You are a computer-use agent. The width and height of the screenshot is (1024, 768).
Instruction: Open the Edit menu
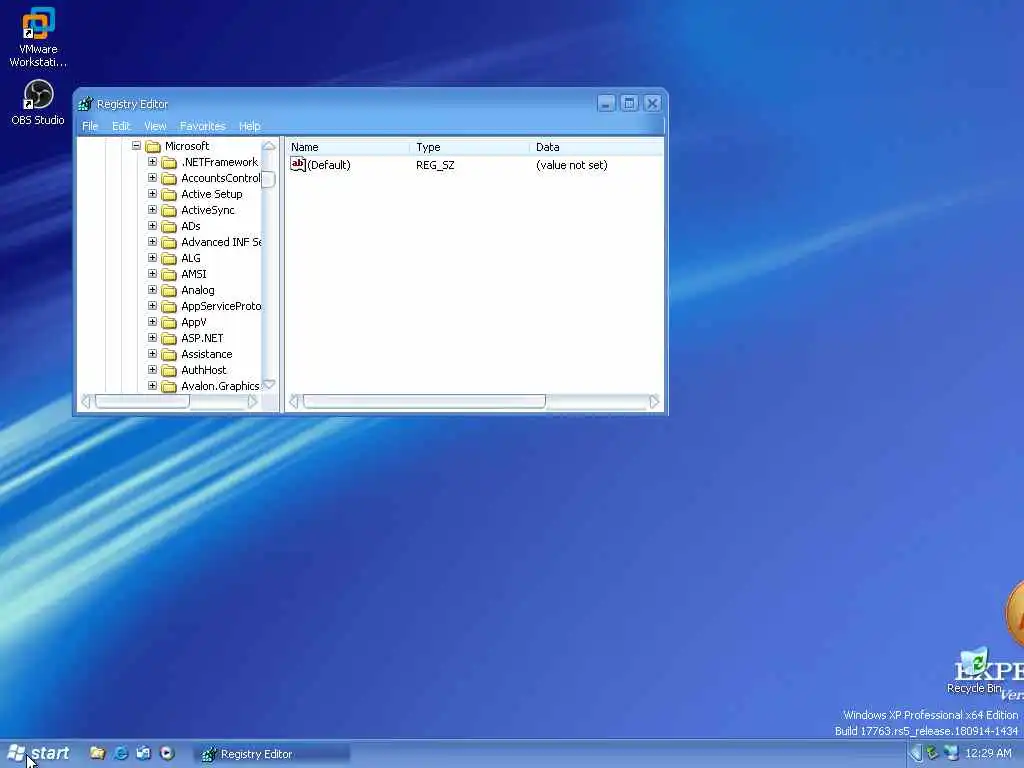pos(121,126)
